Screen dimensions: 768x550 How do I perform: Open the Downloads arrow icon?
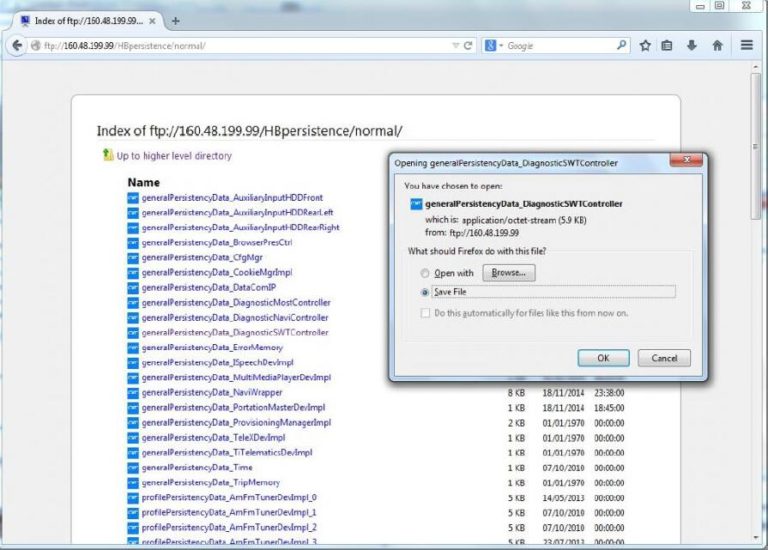click(x=692, y=46)
